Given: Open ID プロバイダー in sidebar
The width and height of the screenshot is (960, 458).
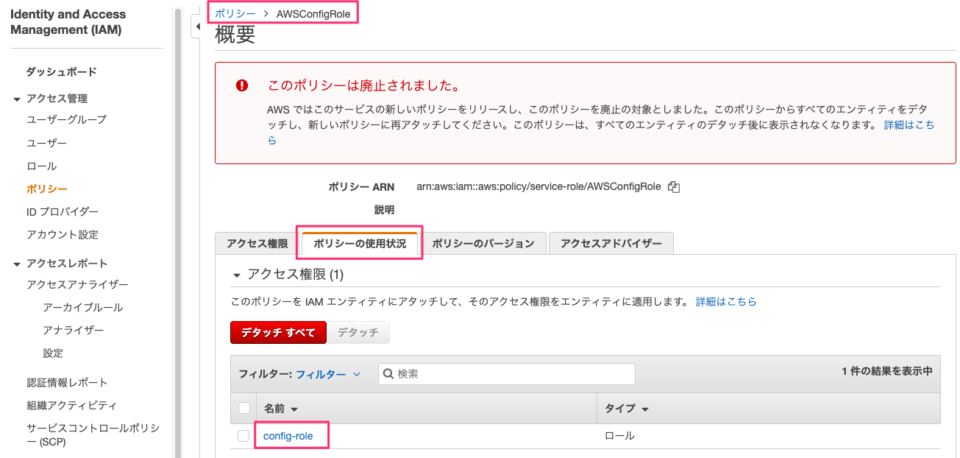Looking at the screenshot, I should click(x=62, y=212).
